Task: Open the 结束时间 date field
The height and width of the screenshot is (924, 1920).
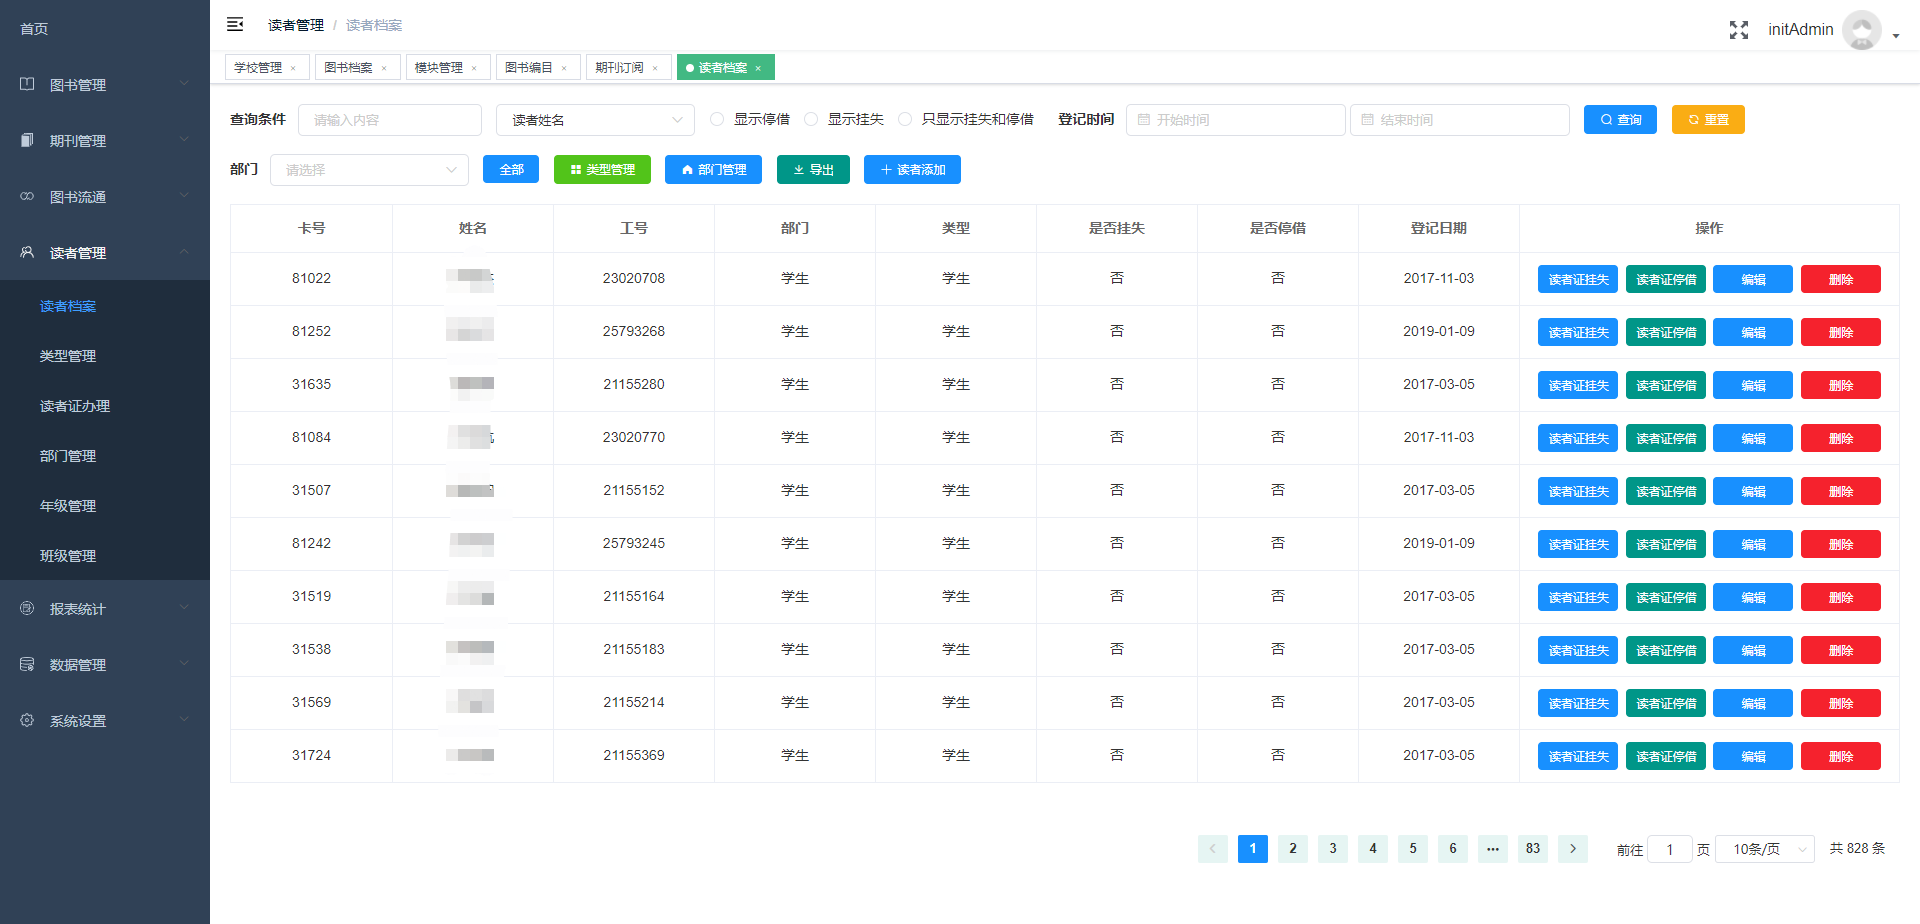Action: click(x=1460, y=120)
